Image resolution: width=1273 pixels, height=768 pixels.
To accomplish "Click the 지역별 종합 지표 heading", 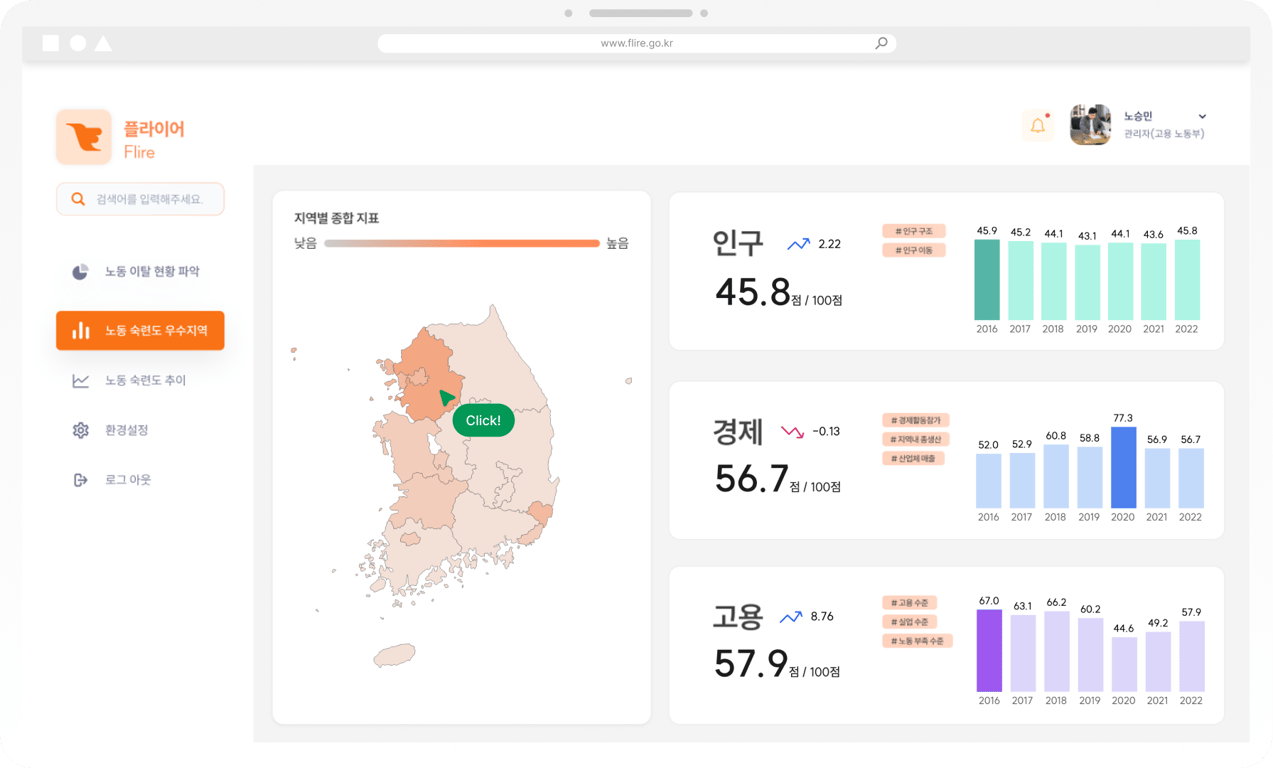I will pyautogui.click(x=336, y=218).
